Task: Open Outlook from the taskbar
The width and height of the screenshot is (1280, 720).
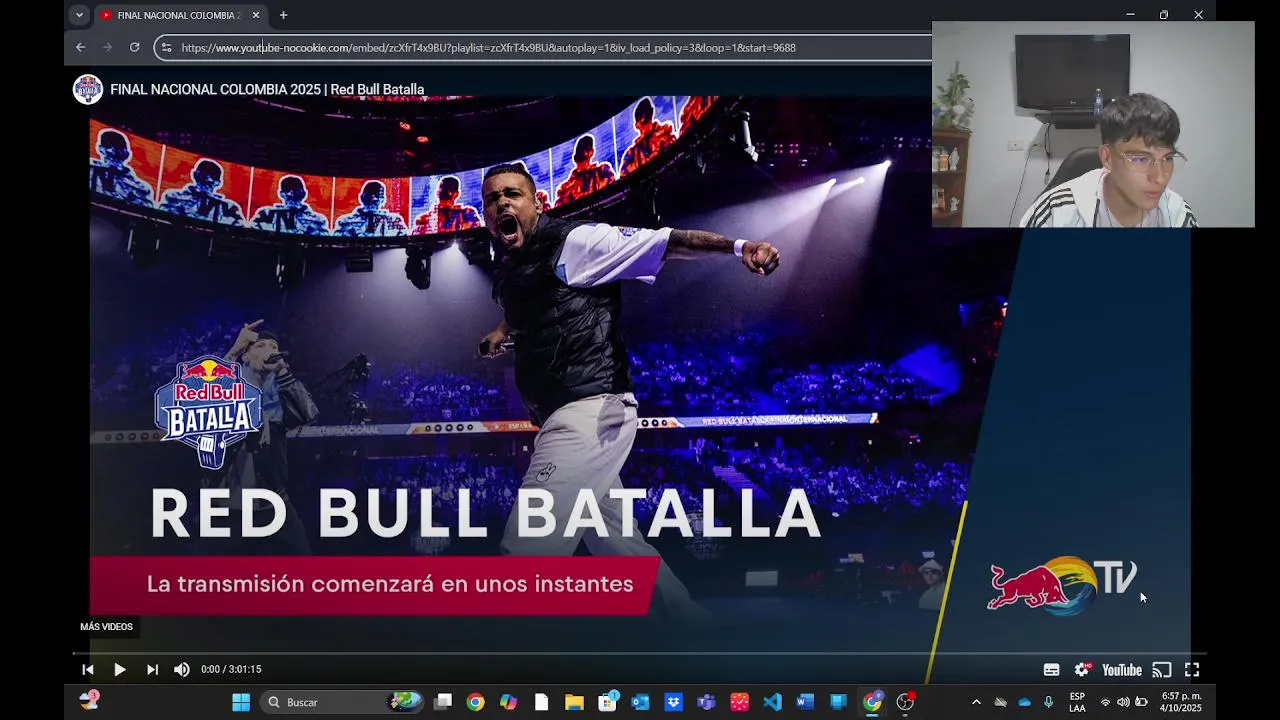Action: coord(640,702)
